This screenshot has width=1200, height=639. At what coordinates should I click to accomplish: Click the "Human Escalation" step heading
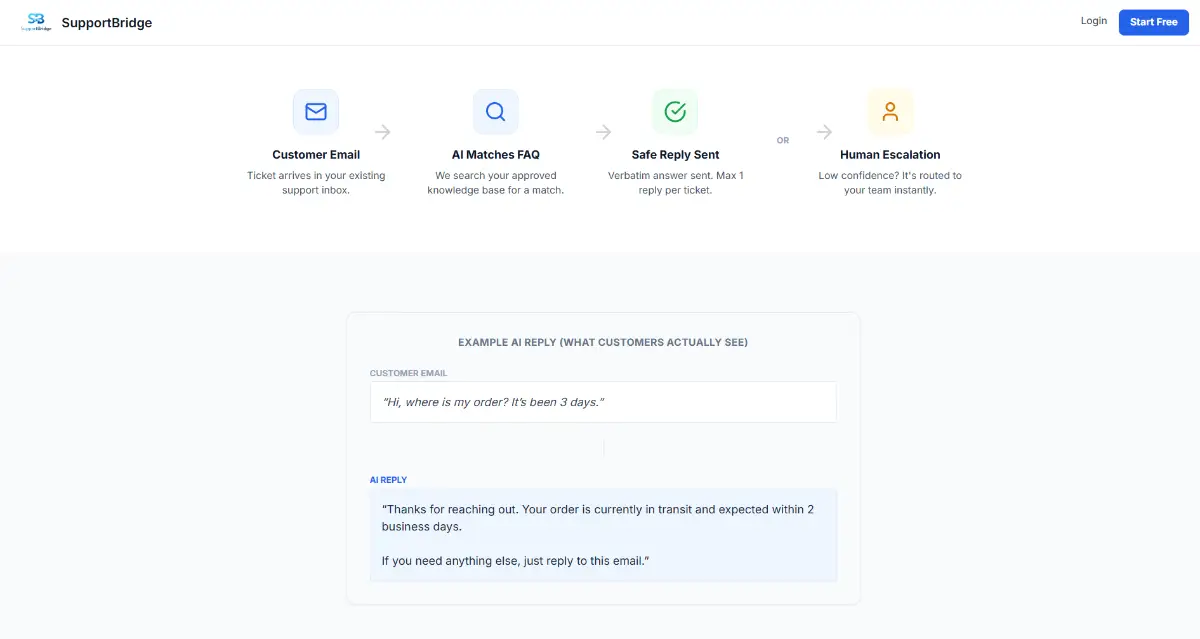(x=890, y=155)
